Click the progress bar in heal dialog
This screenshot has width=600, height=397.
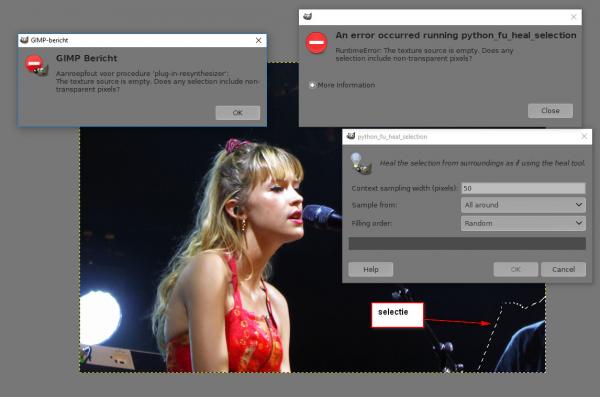[467, 243]
